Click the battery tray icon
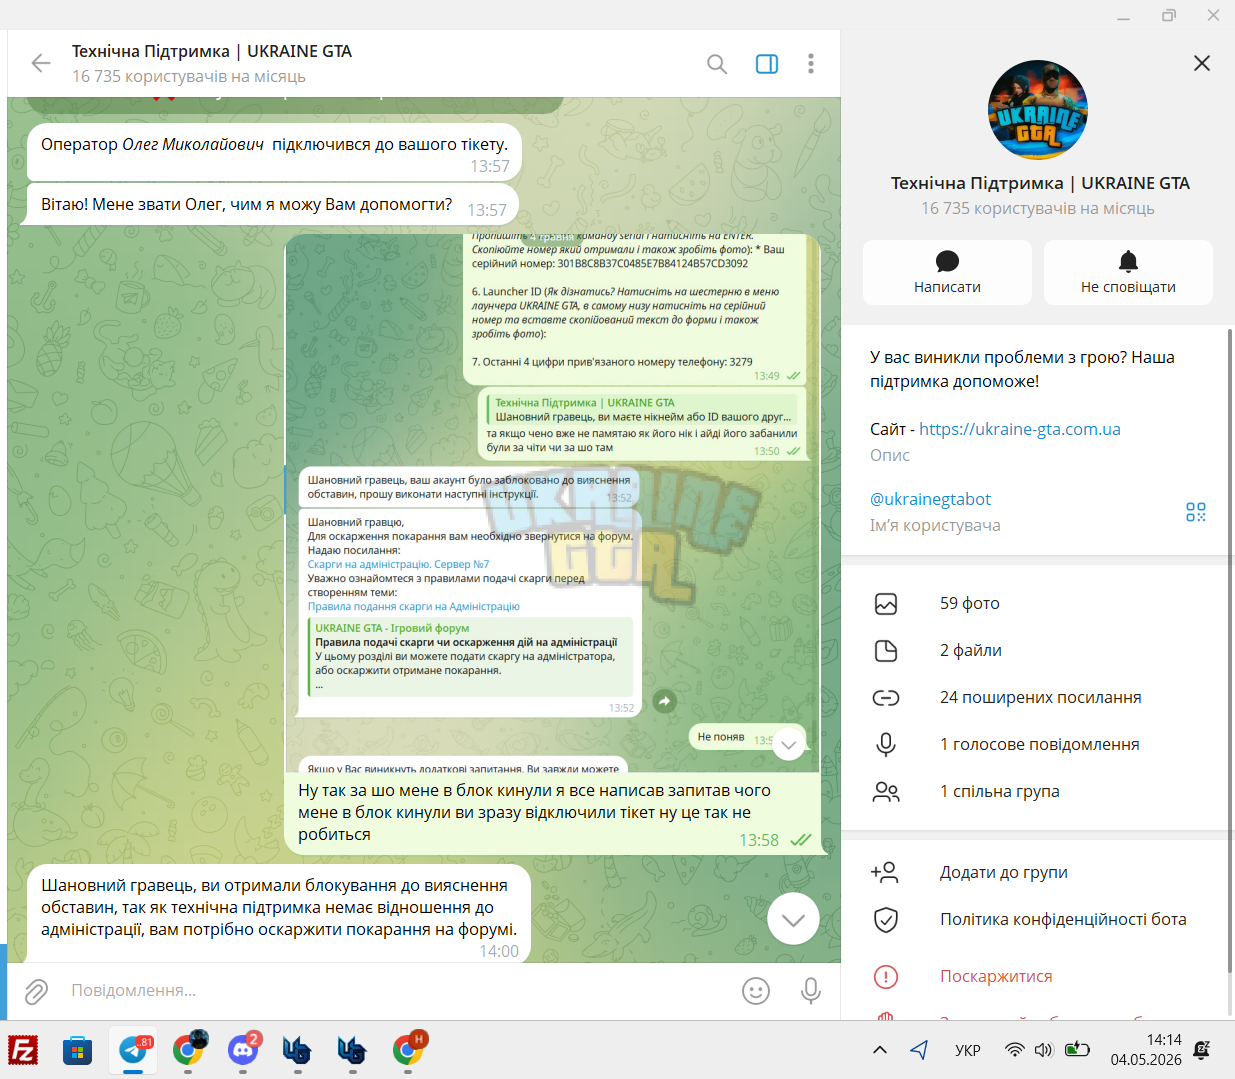 point(1077,1050)
